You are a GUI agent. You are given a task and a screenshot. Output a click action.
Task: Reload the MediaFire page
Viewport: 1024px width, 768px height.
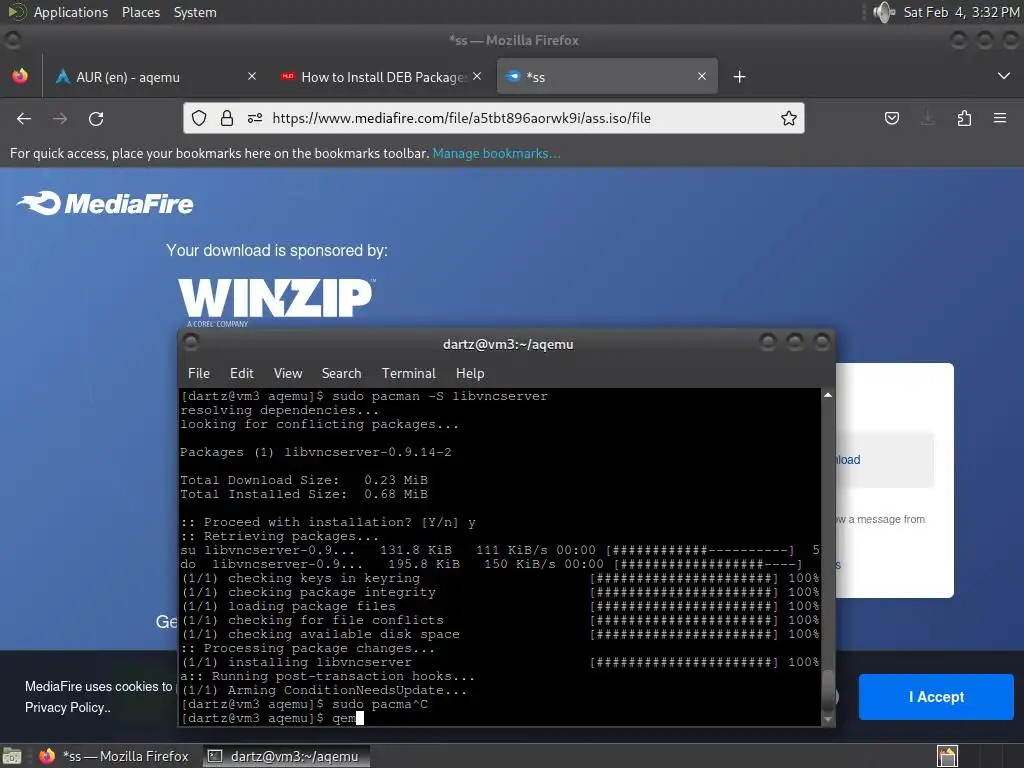click(96, 118)
